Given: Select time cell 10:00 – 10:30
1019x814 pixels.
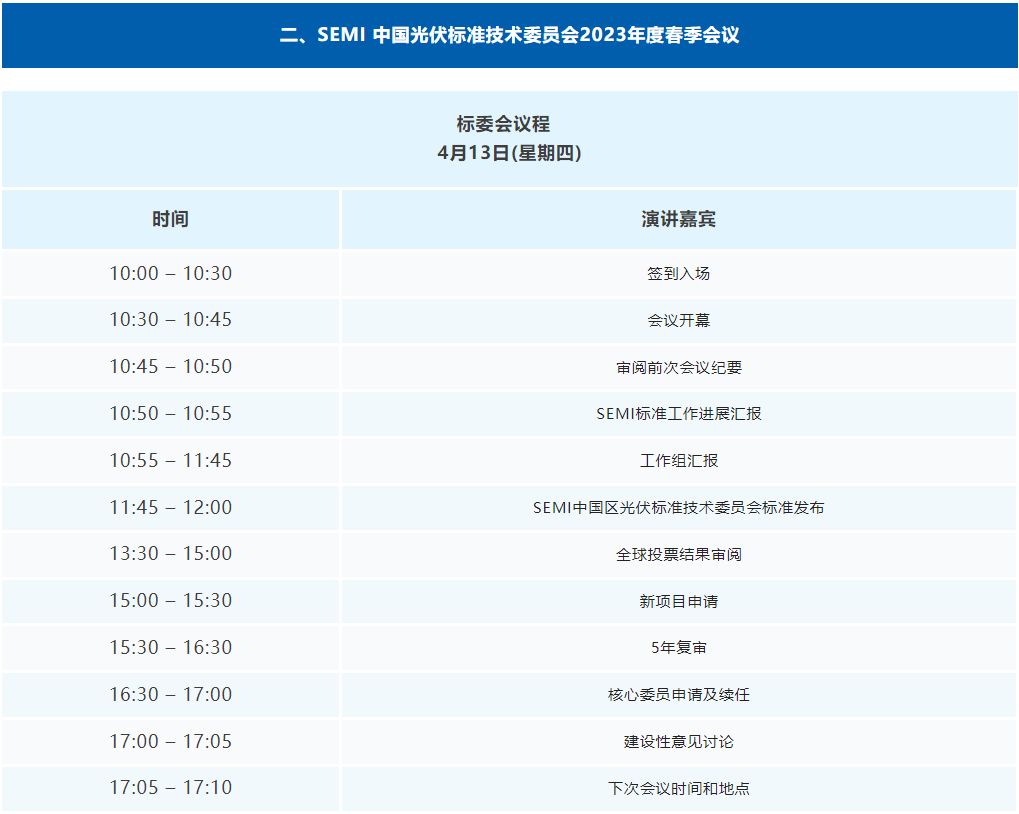Looking at the screenshot, I should coord(170,273).
